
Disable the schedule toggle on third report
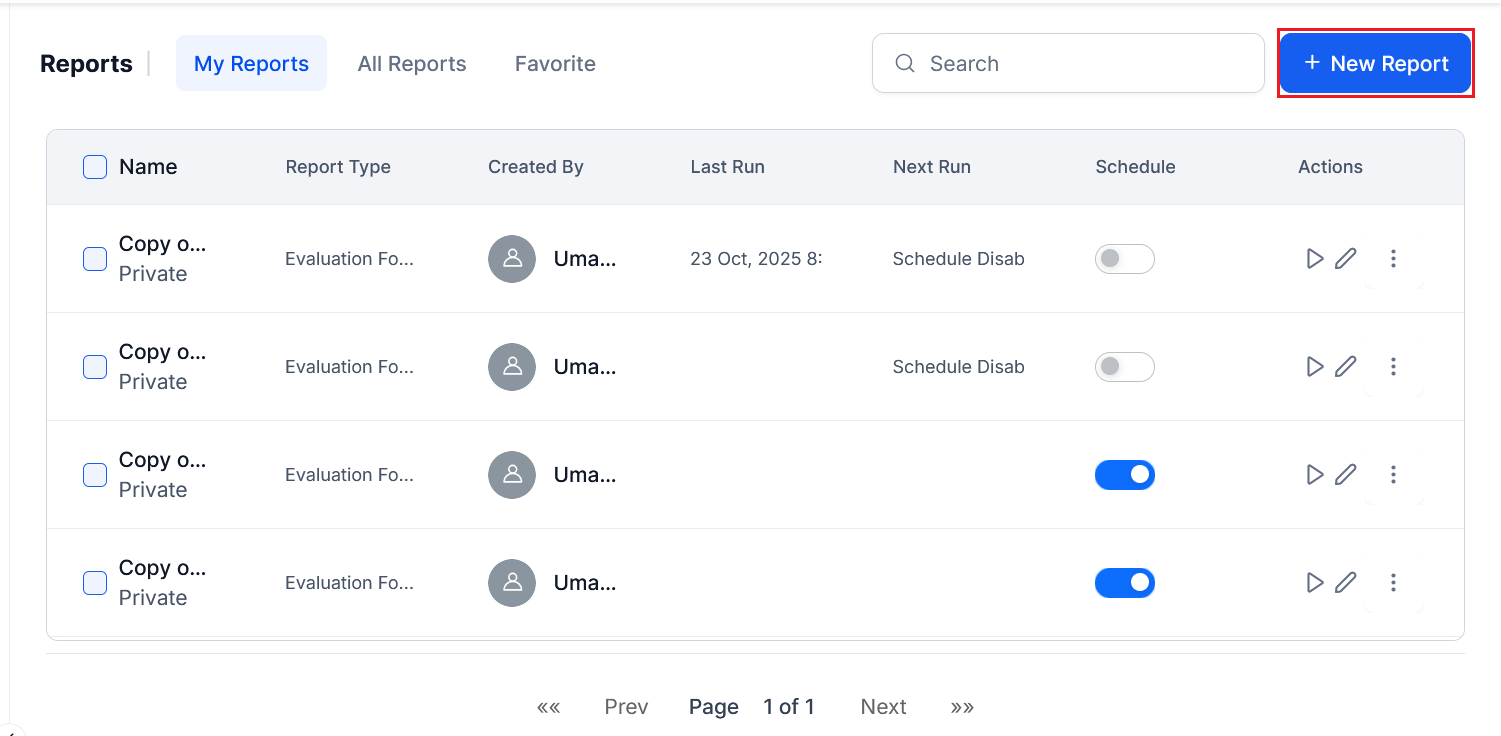click(x=1124, y=475)
